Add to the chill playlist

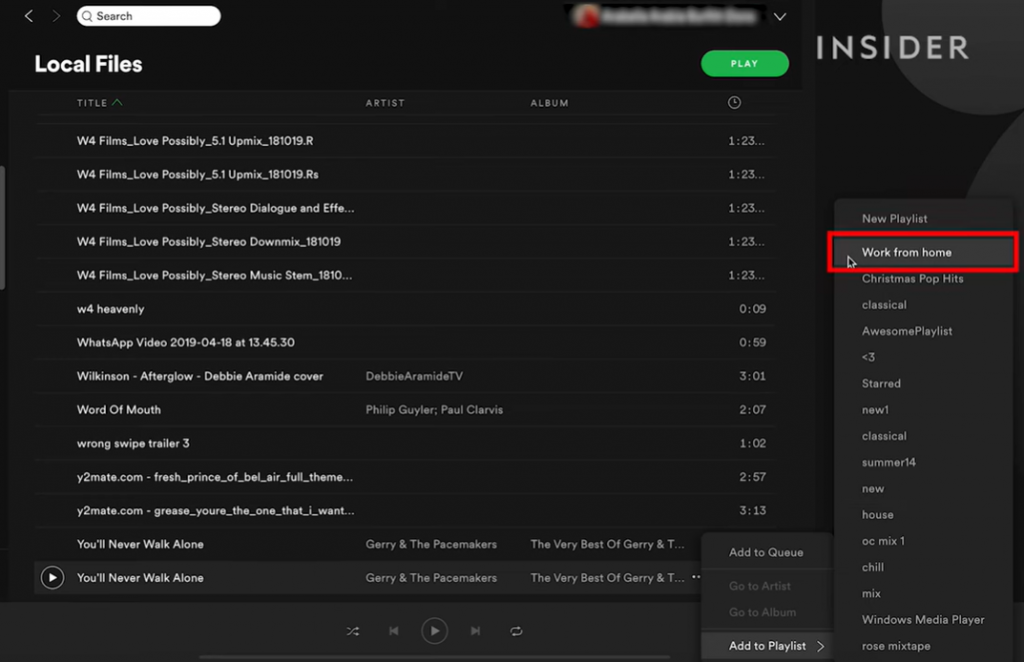[872, 567]
